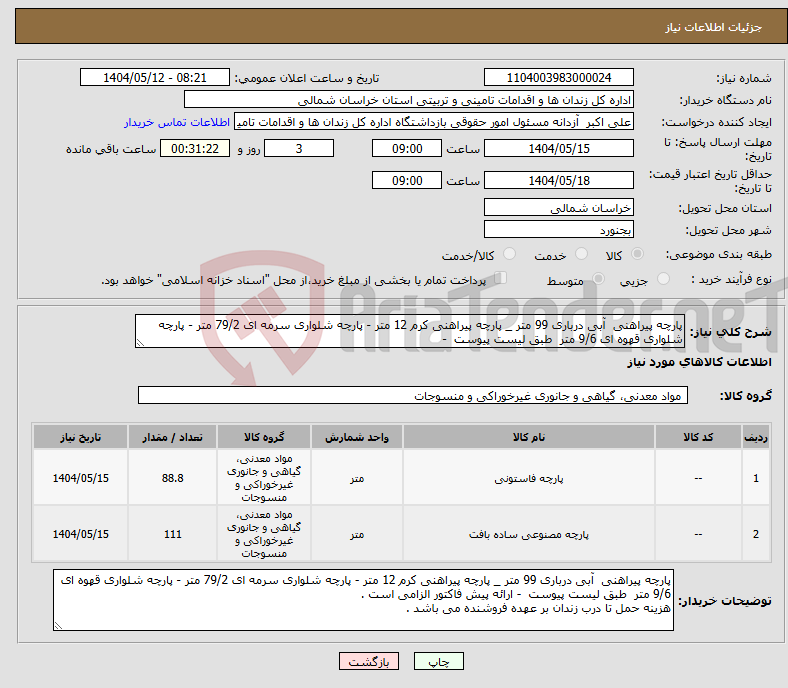The width and height of the screenshot is (788, 688).
Task: Click the response deadline date 1404/05/15 field
Action: pyautogui.click(x=558, y=148)
